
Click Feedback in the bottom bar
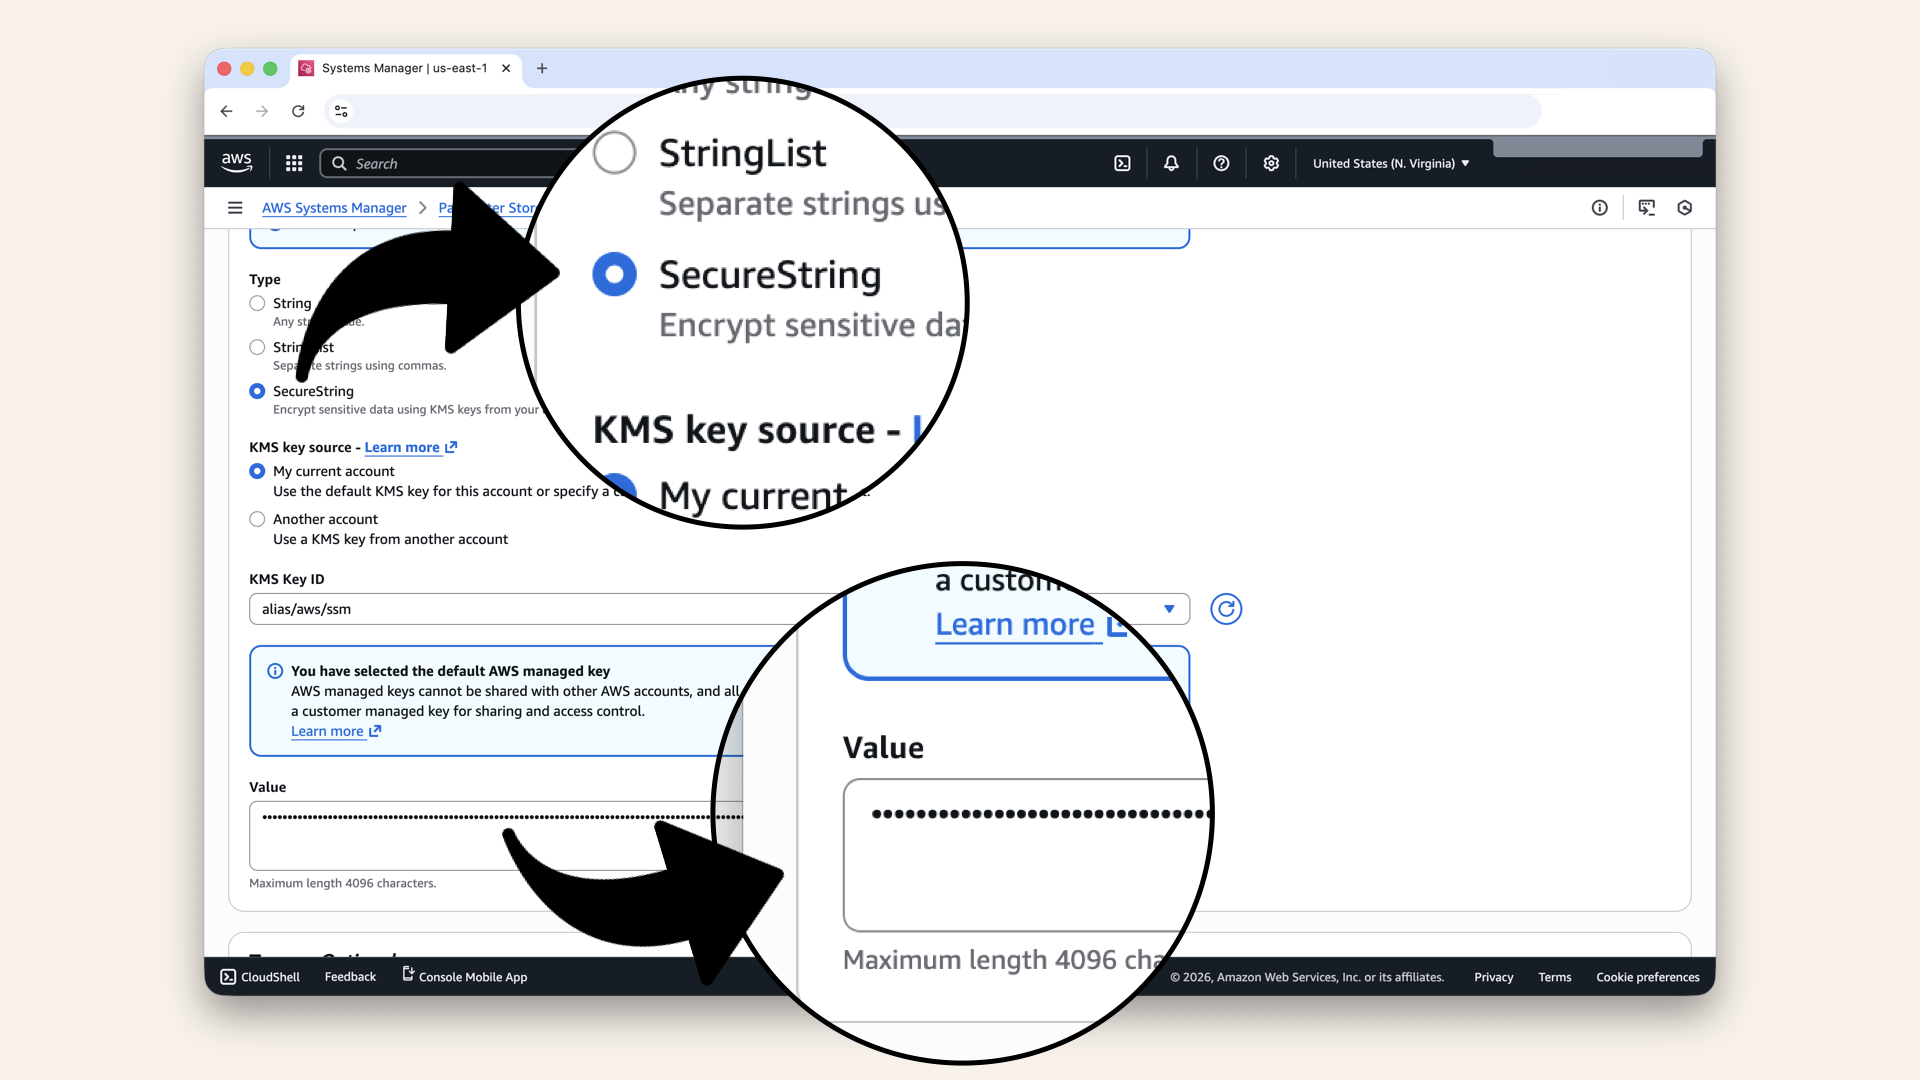[x=349, y=977]
